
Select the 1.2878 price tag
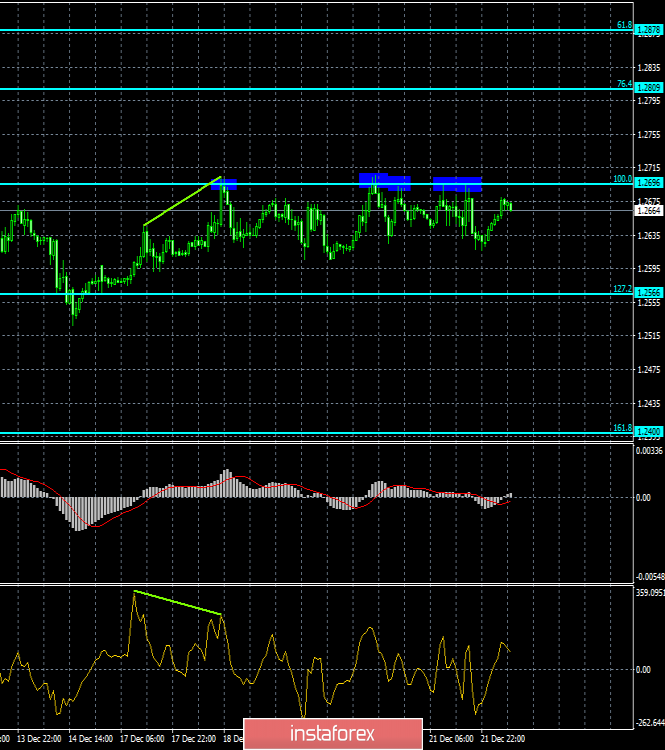tap(649, 30)
